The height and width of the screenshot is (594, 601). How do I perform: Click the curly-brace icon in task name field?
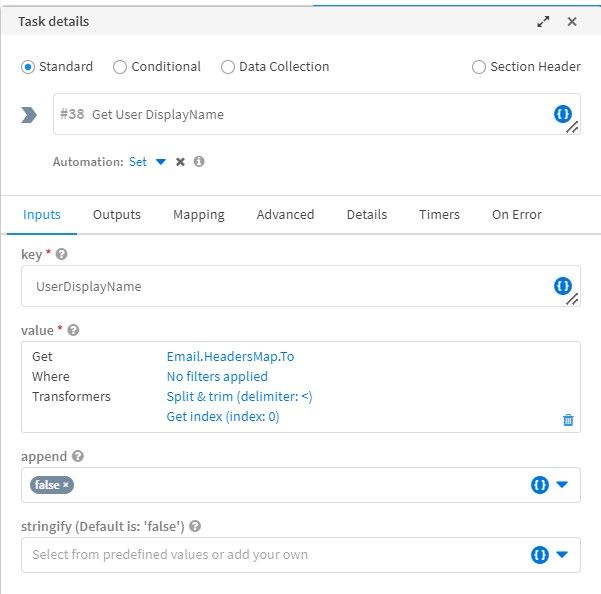562,114
